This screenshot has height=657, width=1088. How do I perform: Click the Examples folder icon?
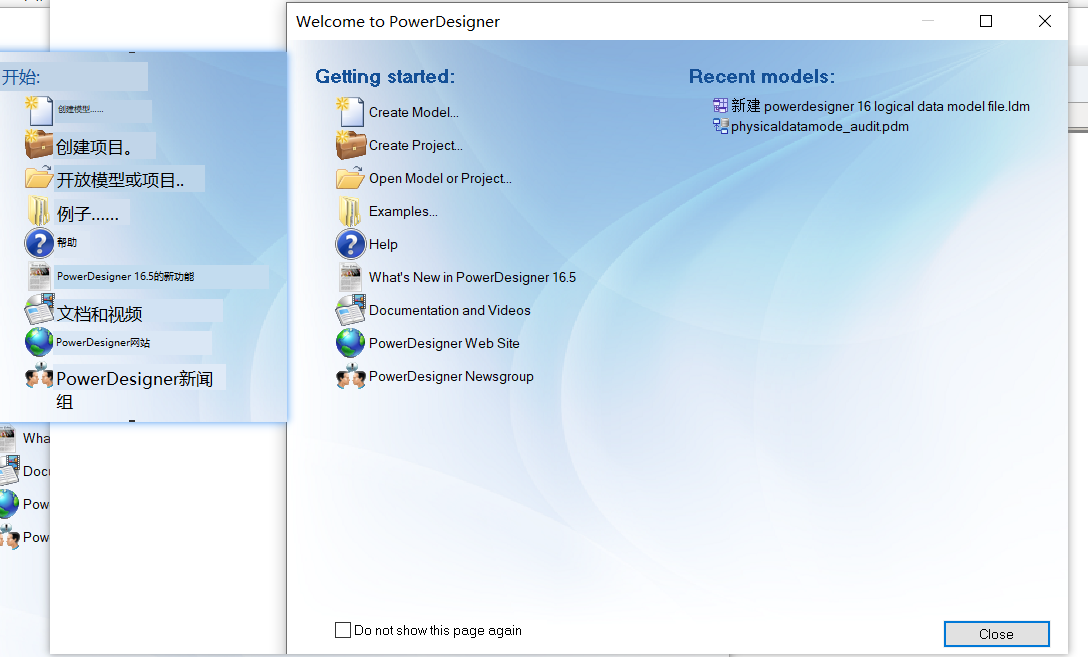(x=350, y=211)
